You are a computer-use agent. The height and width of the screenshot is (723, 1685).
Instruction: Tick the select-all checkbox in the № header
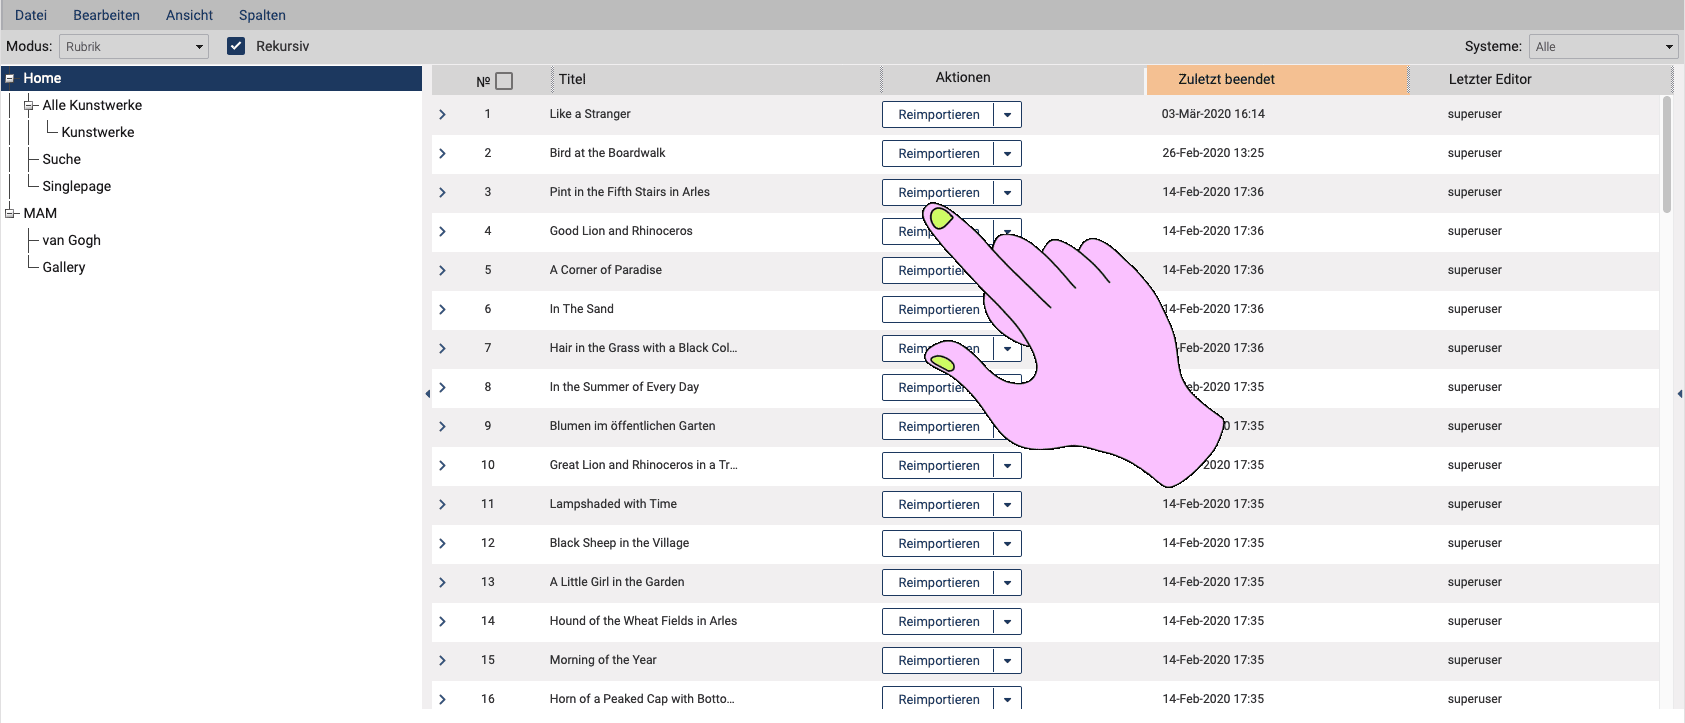[x=504, y=81]
